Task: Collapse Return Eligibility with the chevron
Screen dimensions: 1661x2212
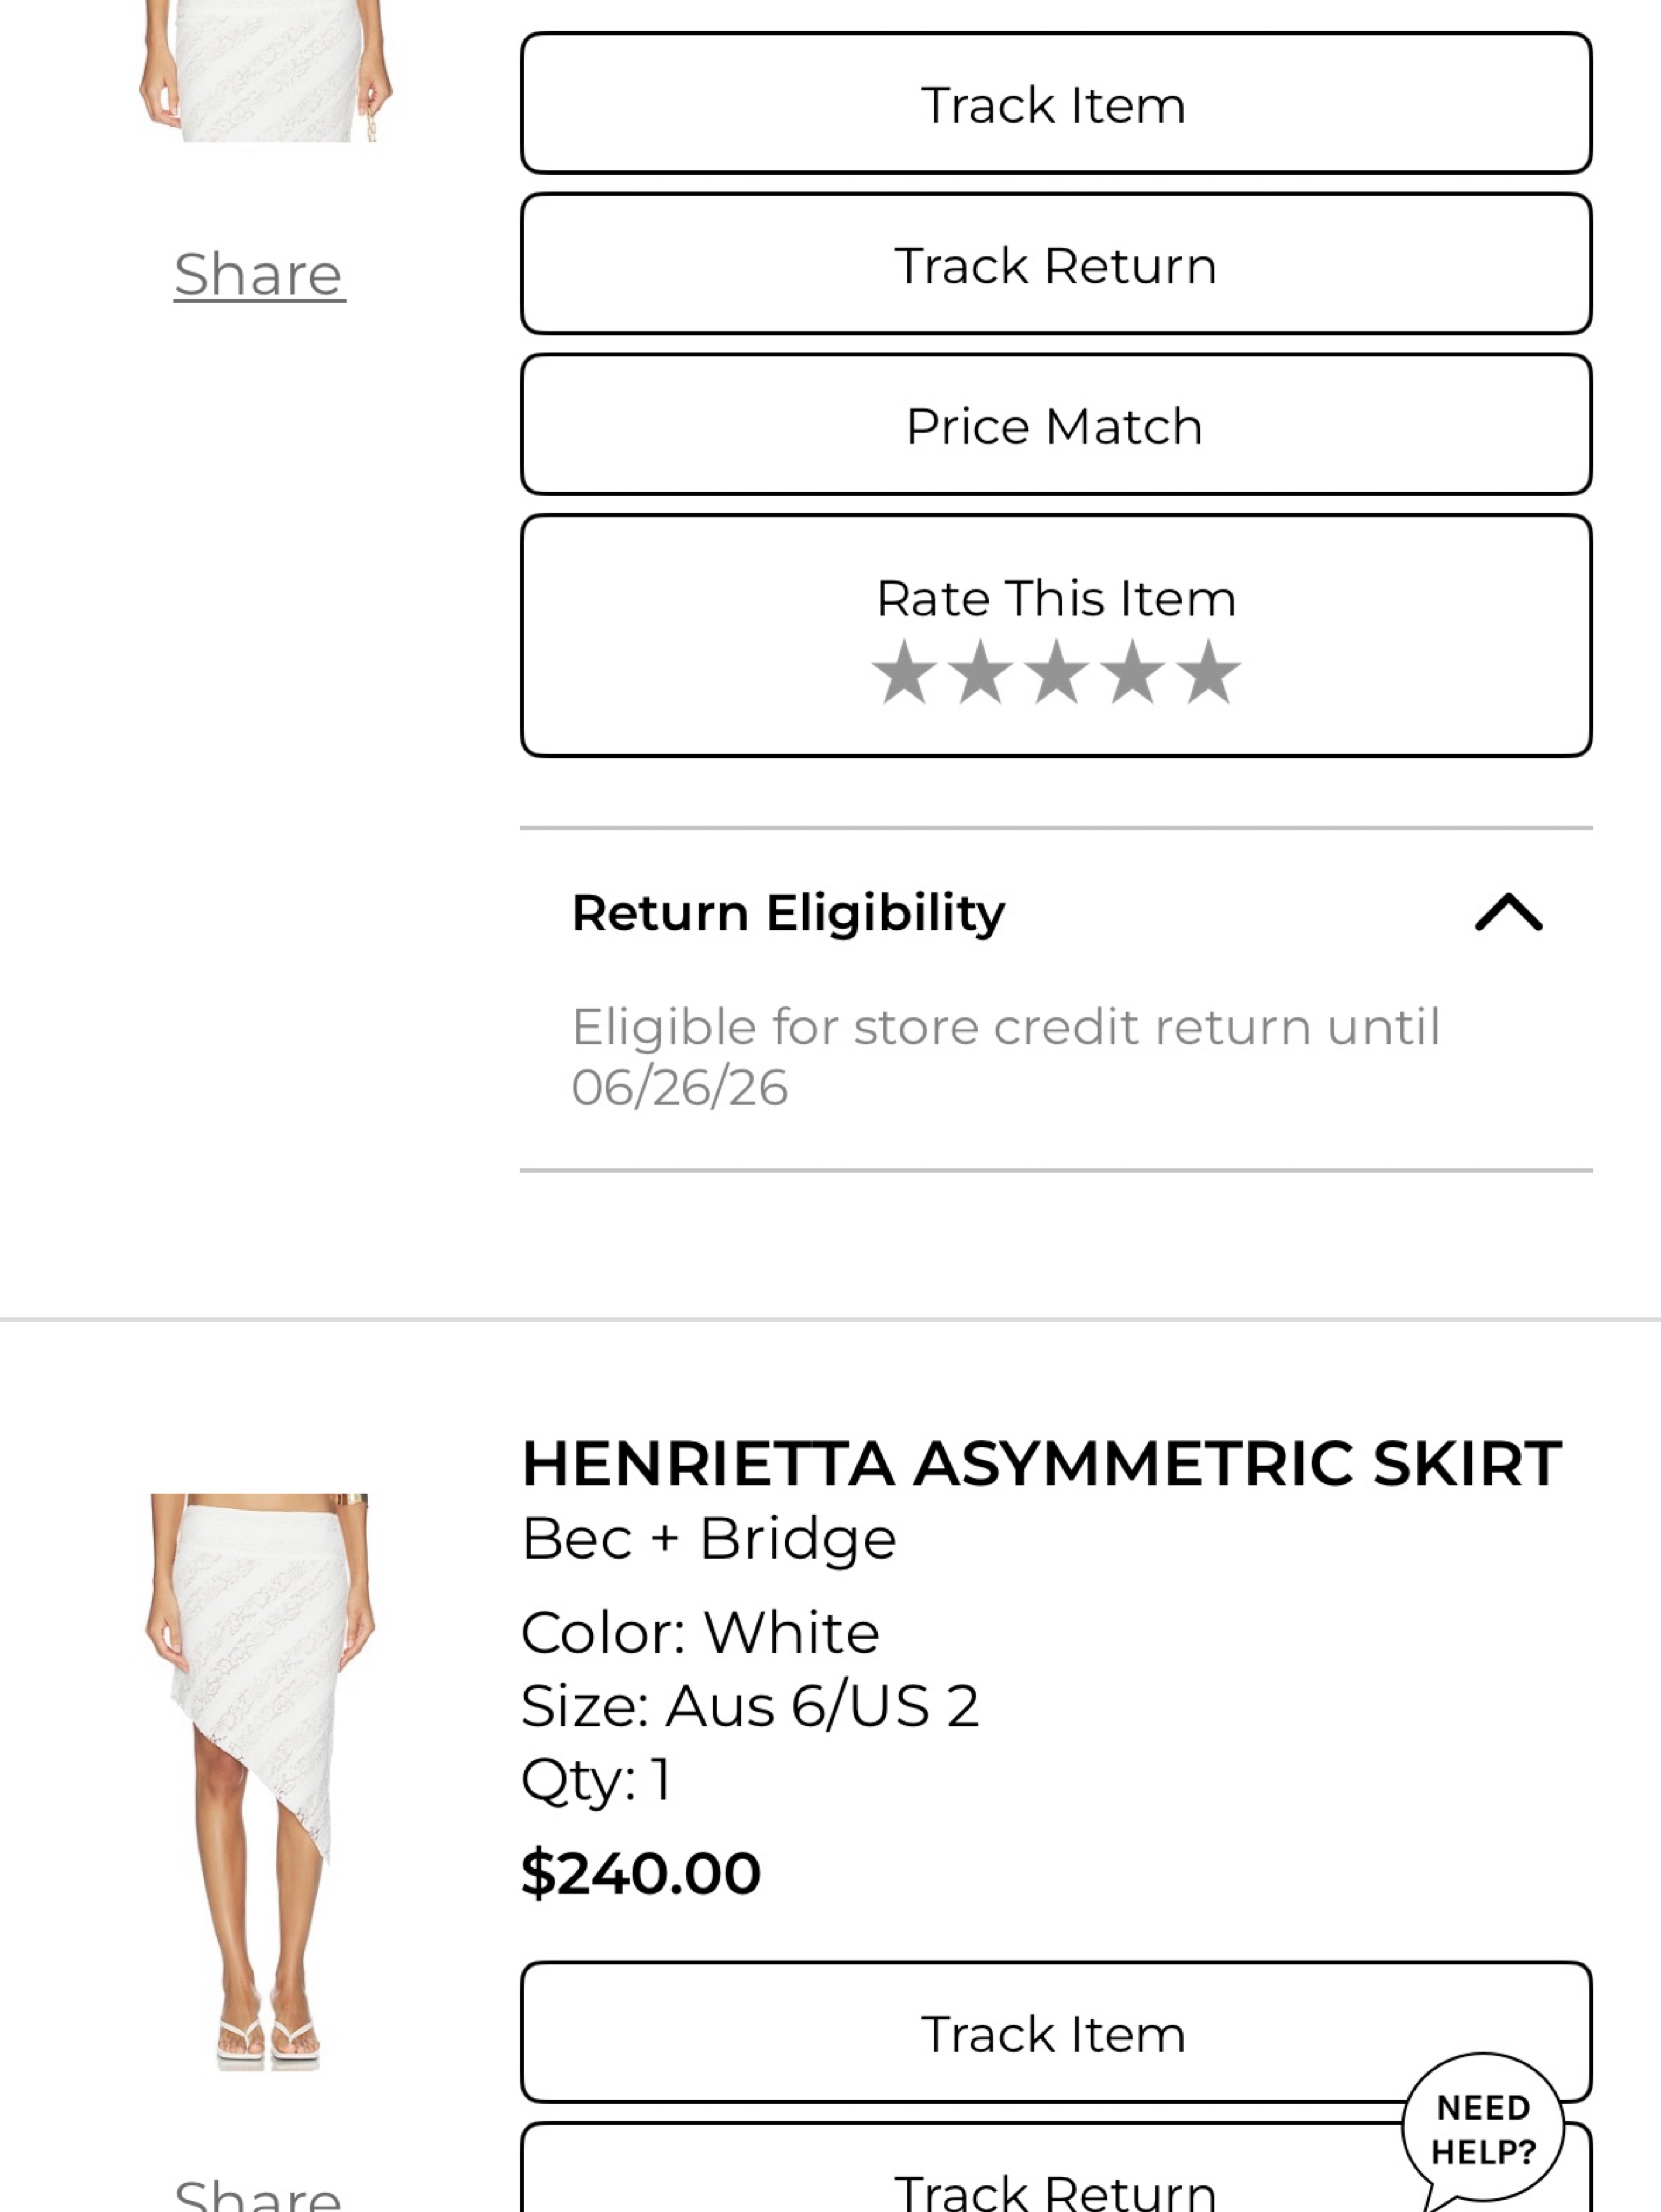Action: 1508,912
